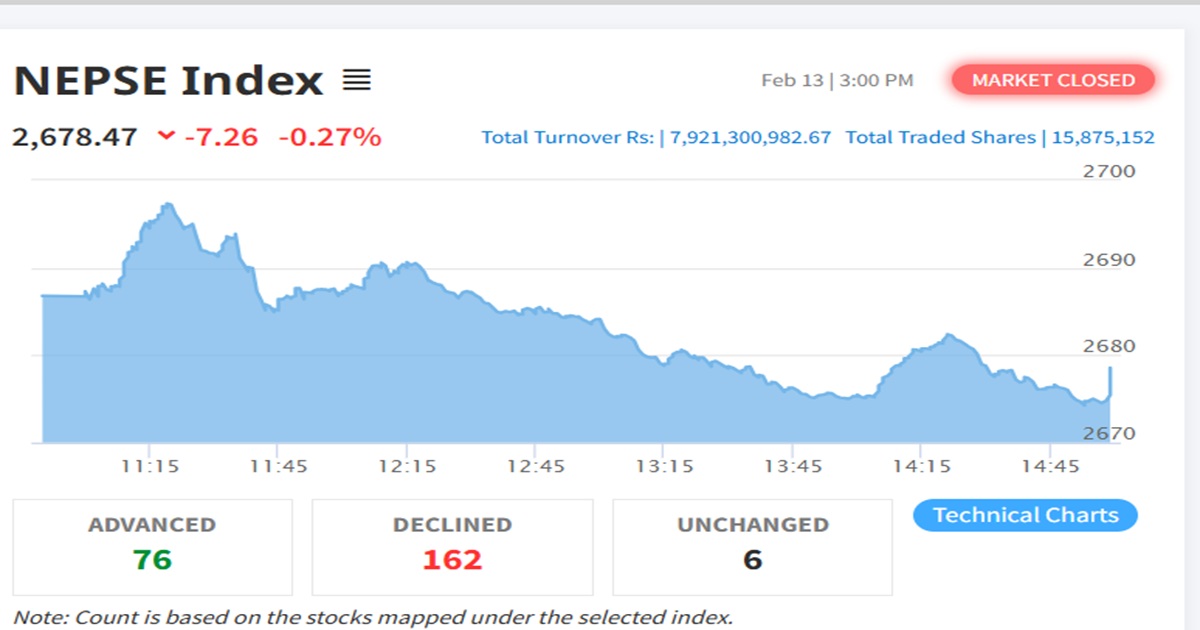Click the chart's highest peak after 11:15
This screenshot has height=630, width=1200.
pos(167,205)
